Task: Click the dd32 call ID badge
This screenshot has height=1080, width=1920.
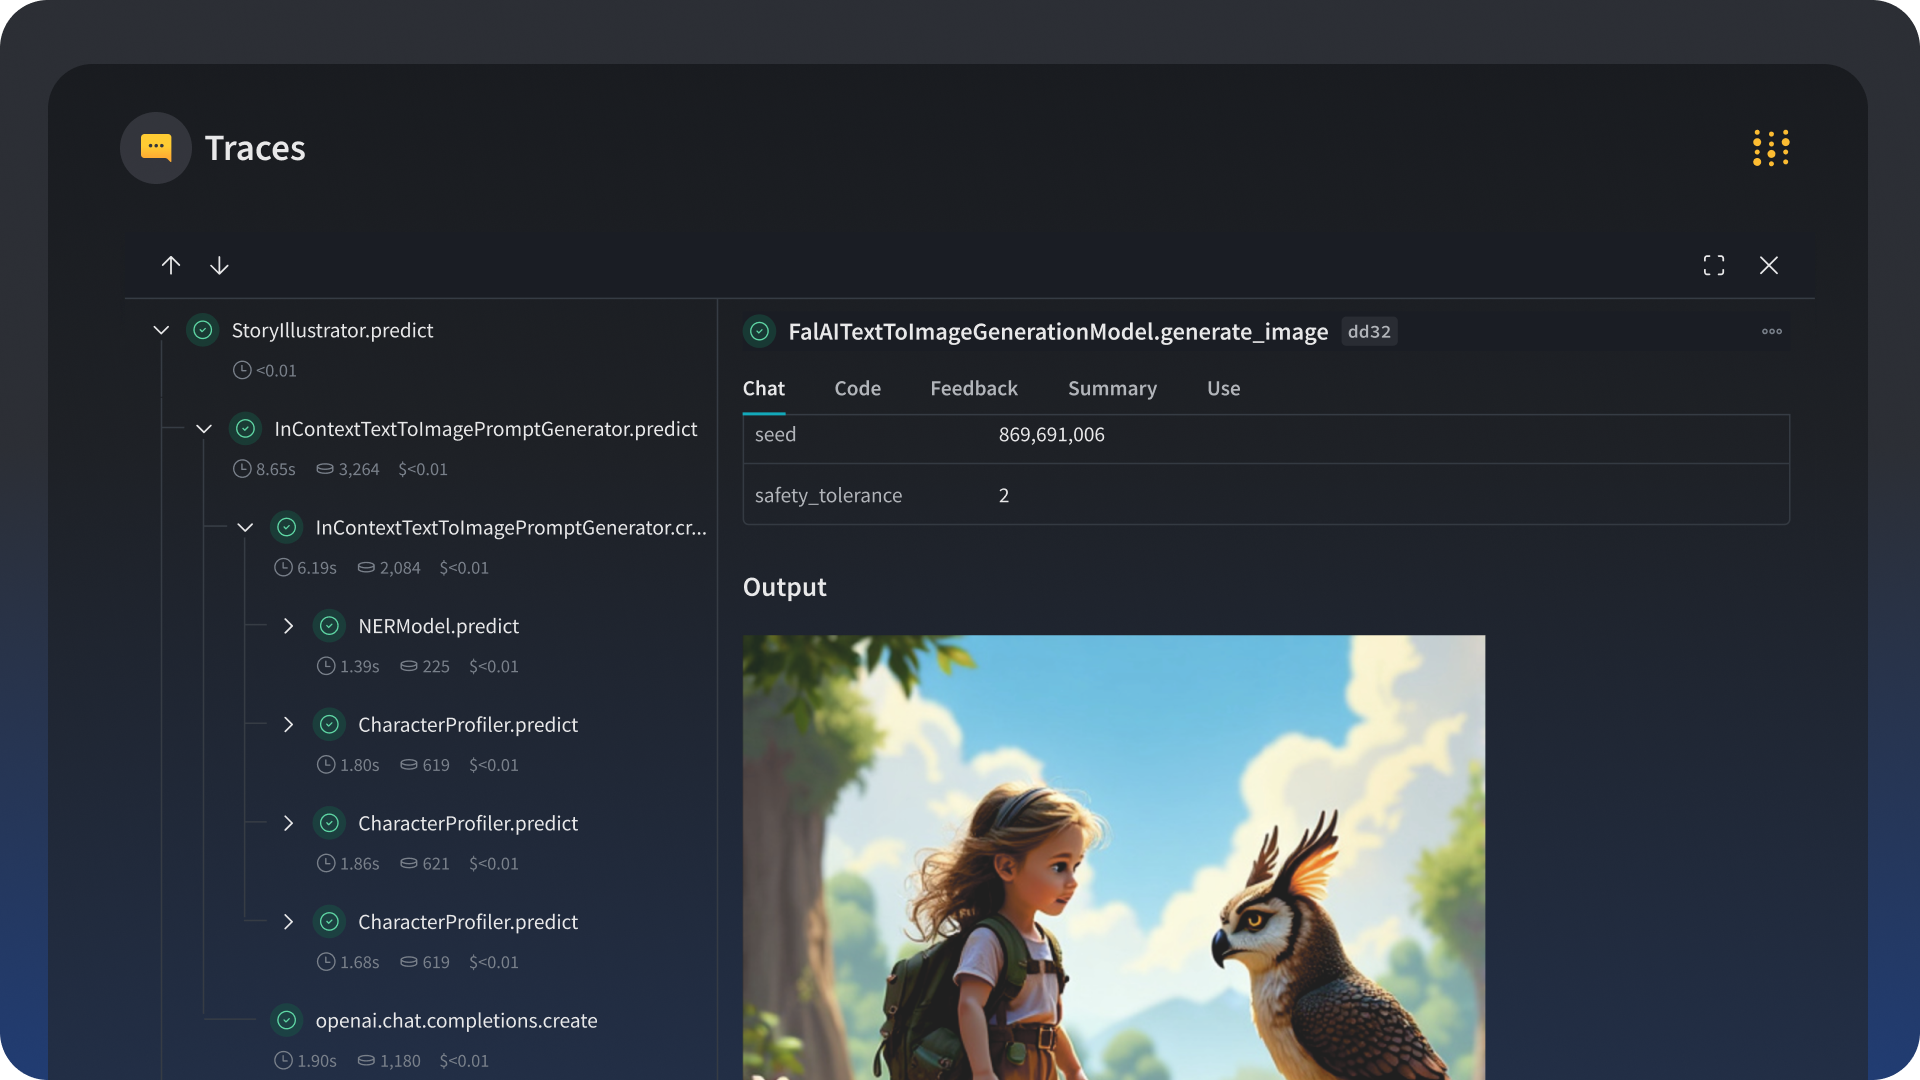Action: click(x=1368, y=332)
